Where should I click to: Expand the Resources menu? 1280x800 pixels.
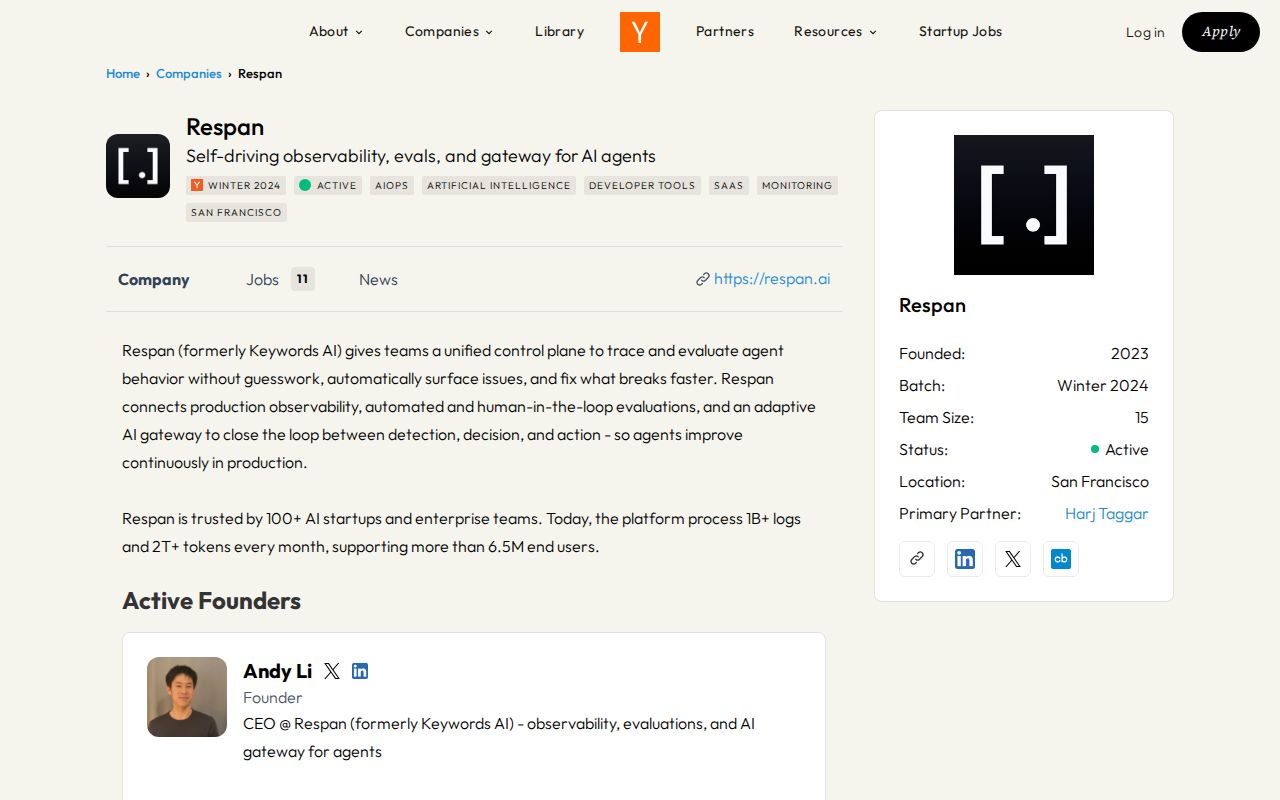pos(835,32)
